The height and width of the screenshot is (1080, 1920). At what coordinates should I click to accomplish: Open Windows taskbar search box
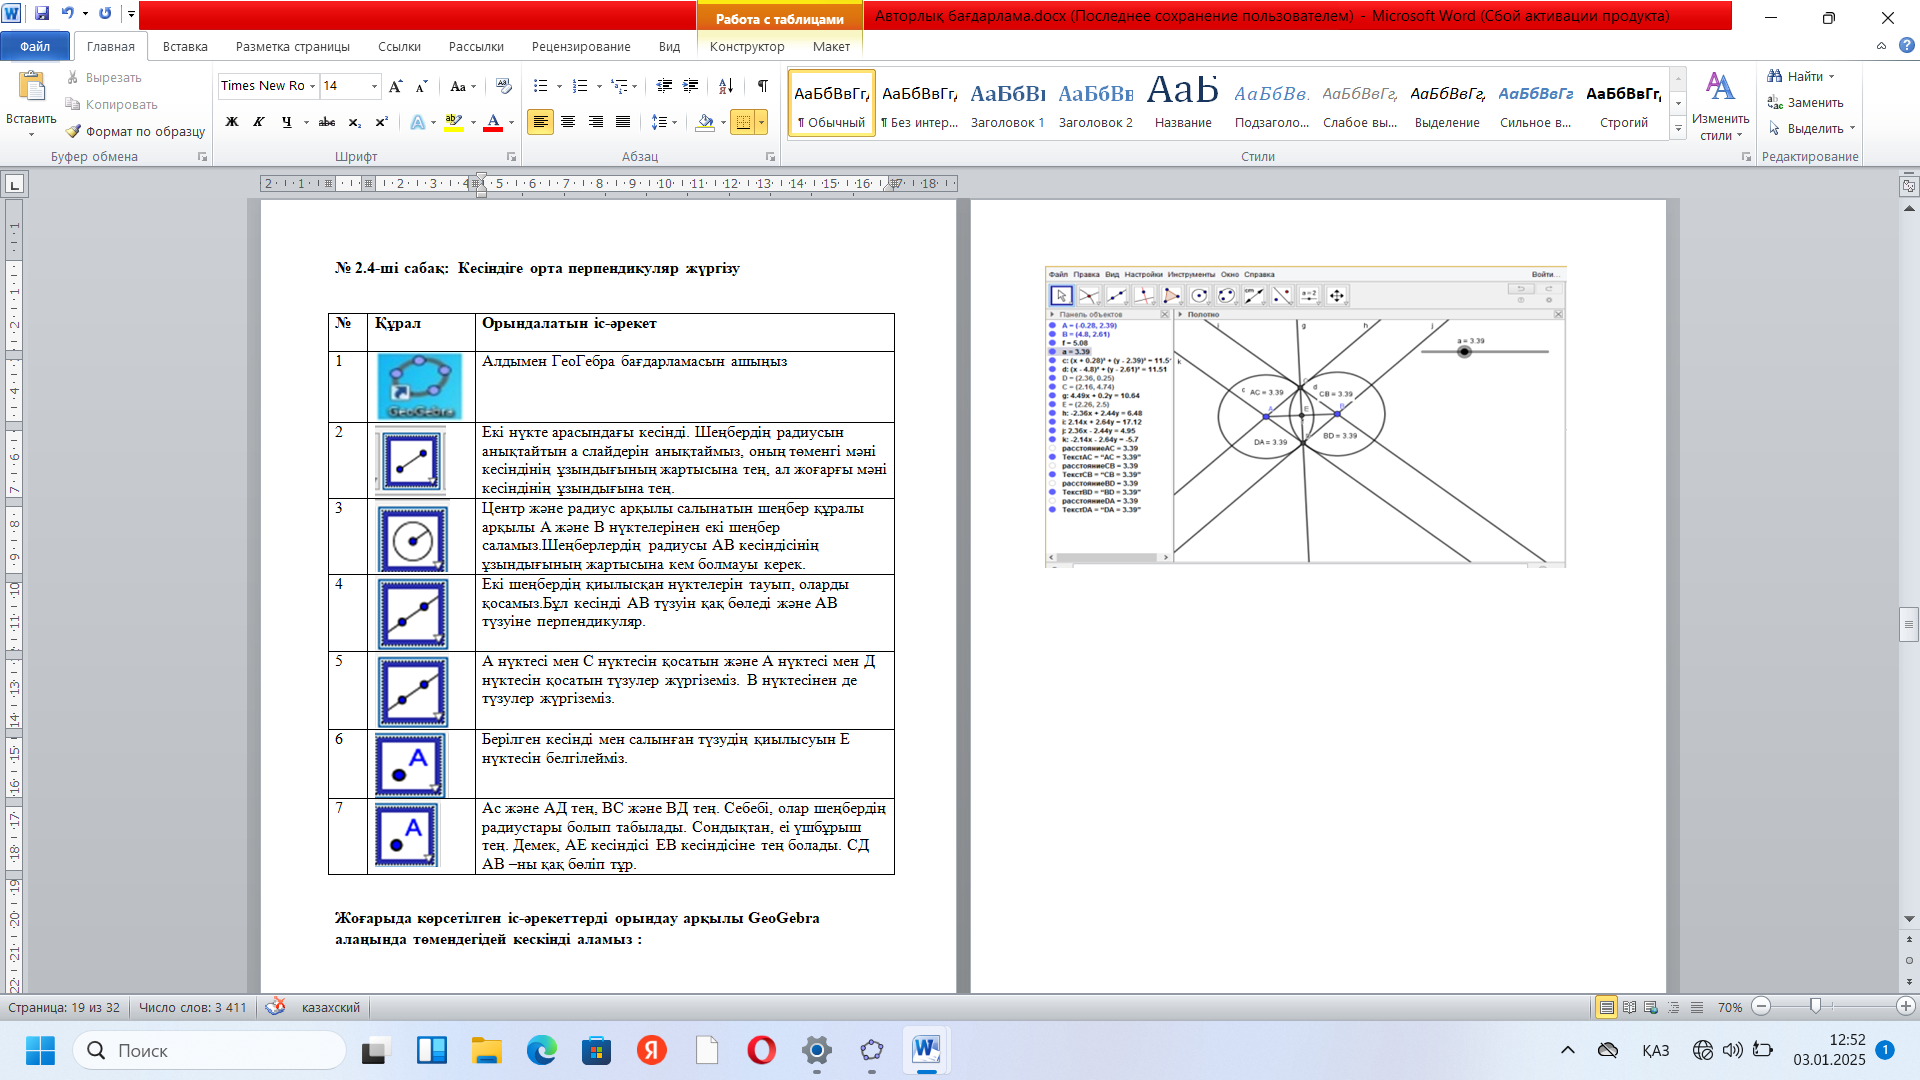[x=210, y=1050]
